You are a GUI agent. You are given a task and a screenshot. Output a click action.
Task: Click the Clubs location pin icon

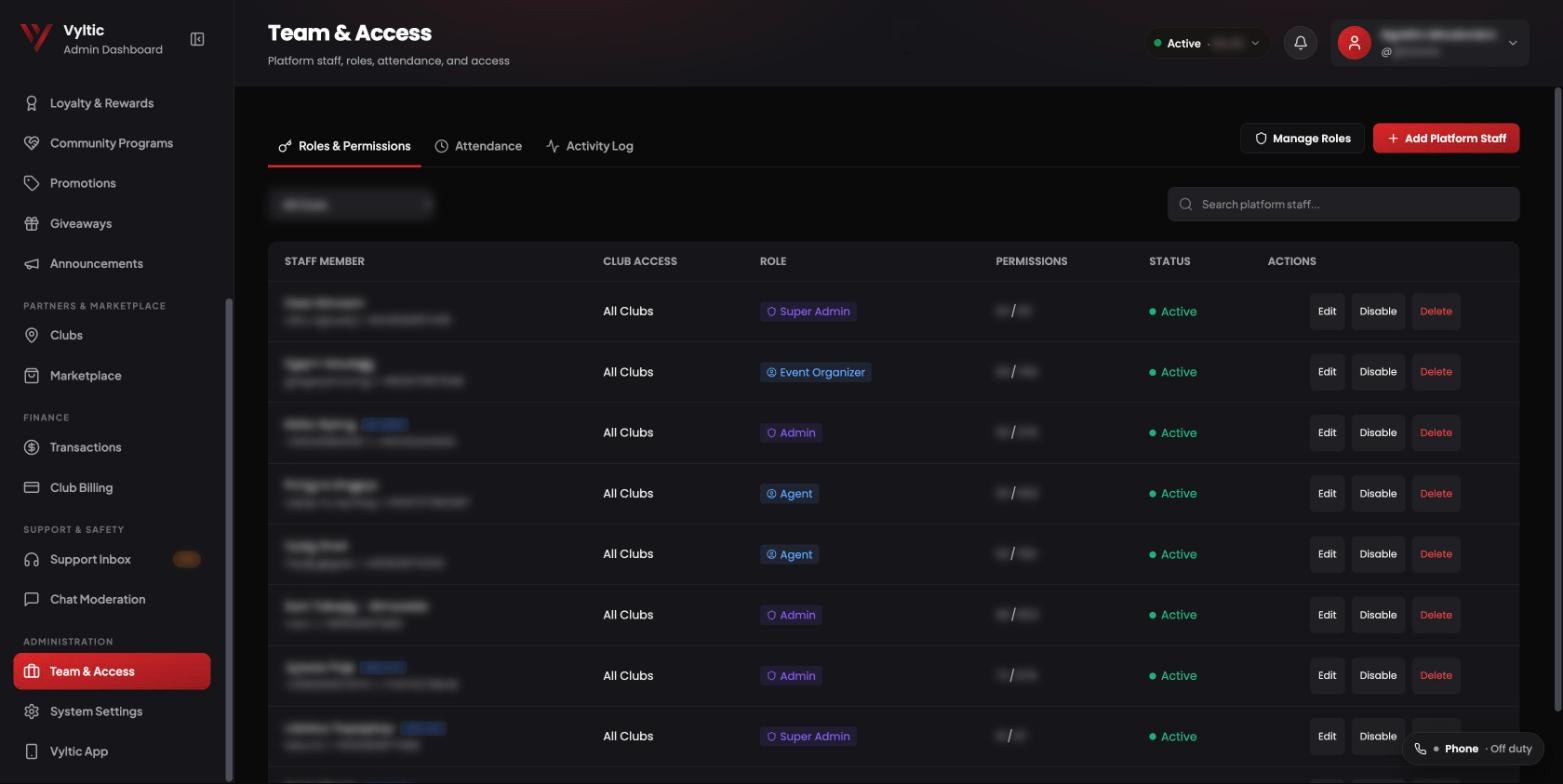(31, 336)
